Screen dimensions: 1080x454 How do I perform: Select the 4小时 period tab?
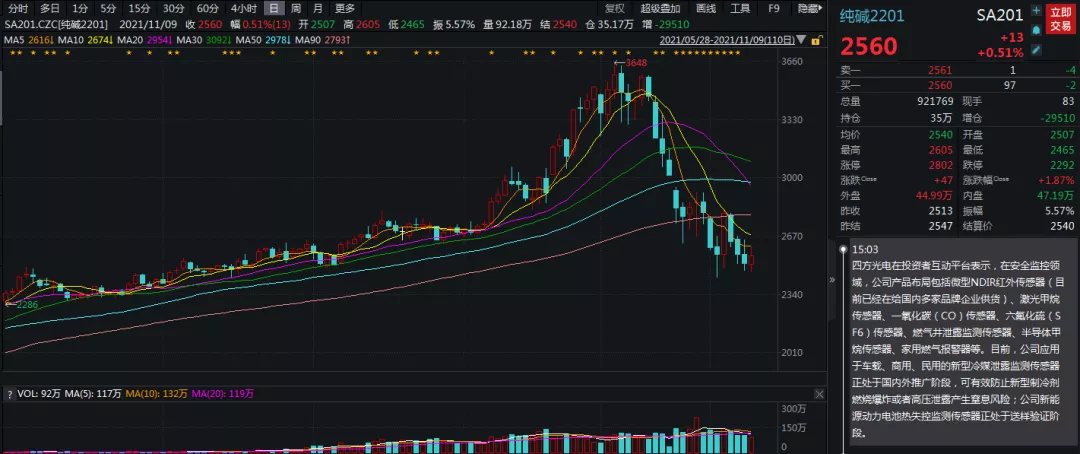[x=244, y=9]
